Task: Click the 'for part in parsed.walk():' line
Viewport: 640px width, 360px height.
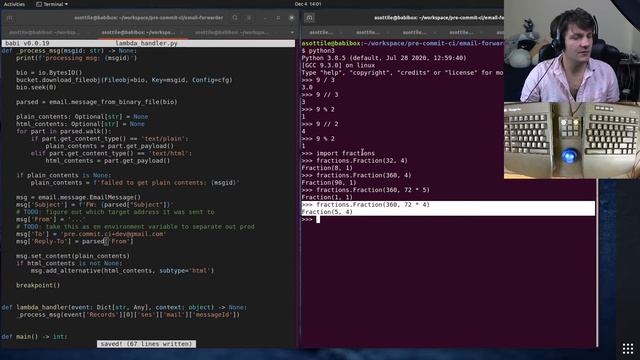Action: (x=63, y=131)
